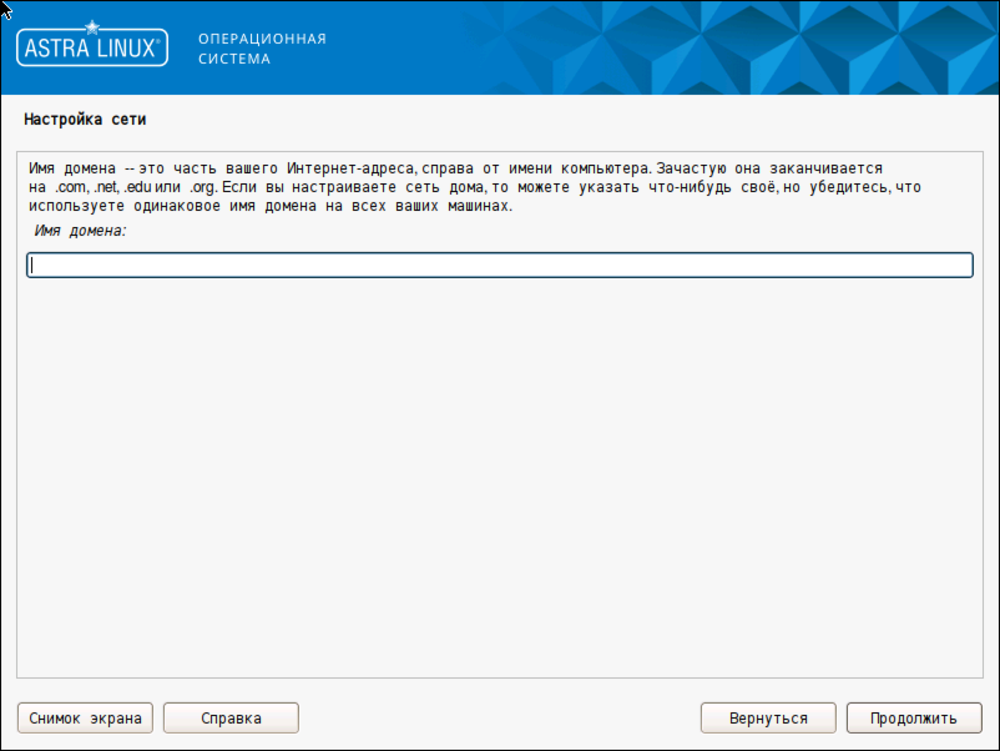Screen dimensions: 1000x751
Task: Click the .org text in the description
Action: tap(202, 188)
